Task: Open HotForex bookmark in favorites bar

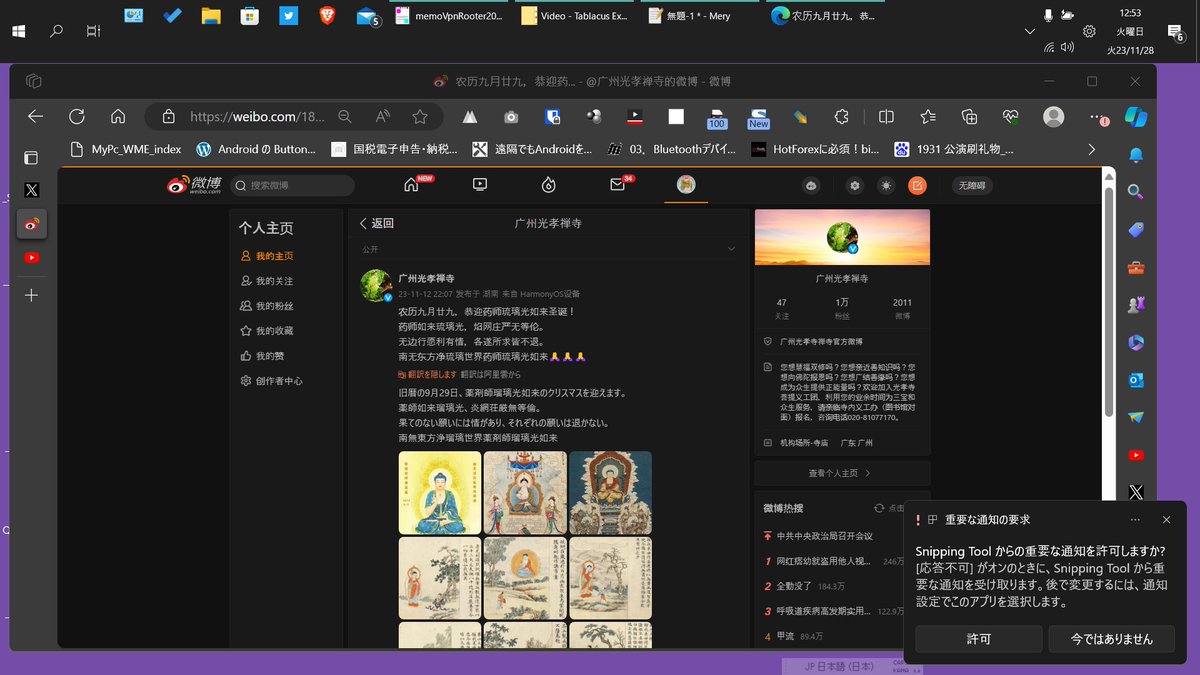Action: pyautogui.click(x=815, y=149)
